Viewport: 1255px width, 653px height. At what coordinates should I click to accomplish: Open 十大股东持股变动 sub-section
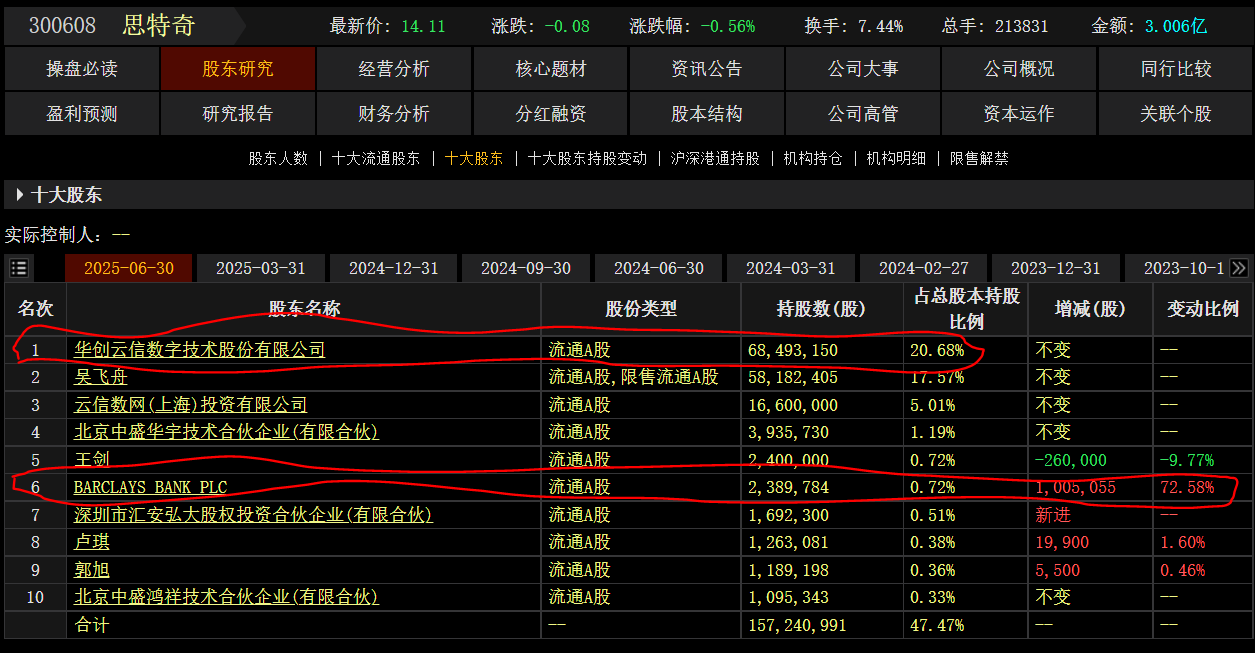587,158
